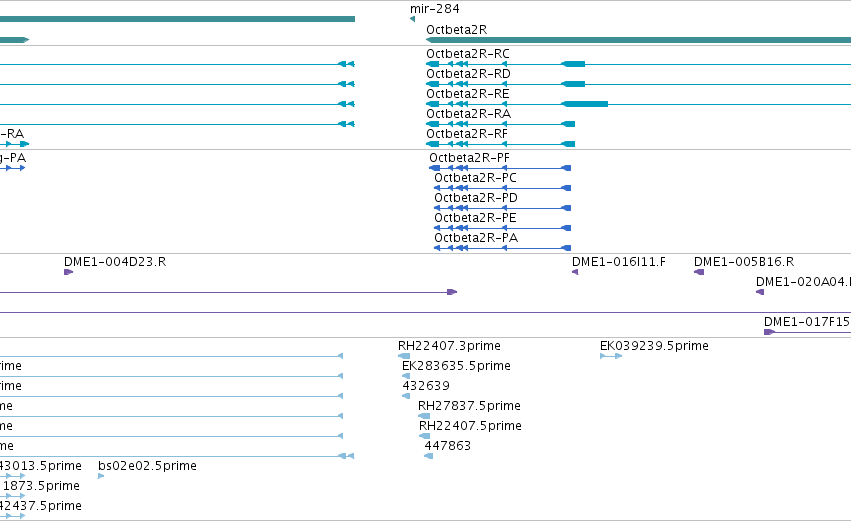
Task: Click the EK283635.5prime feature glyph
Action: [x=406, y=376]
